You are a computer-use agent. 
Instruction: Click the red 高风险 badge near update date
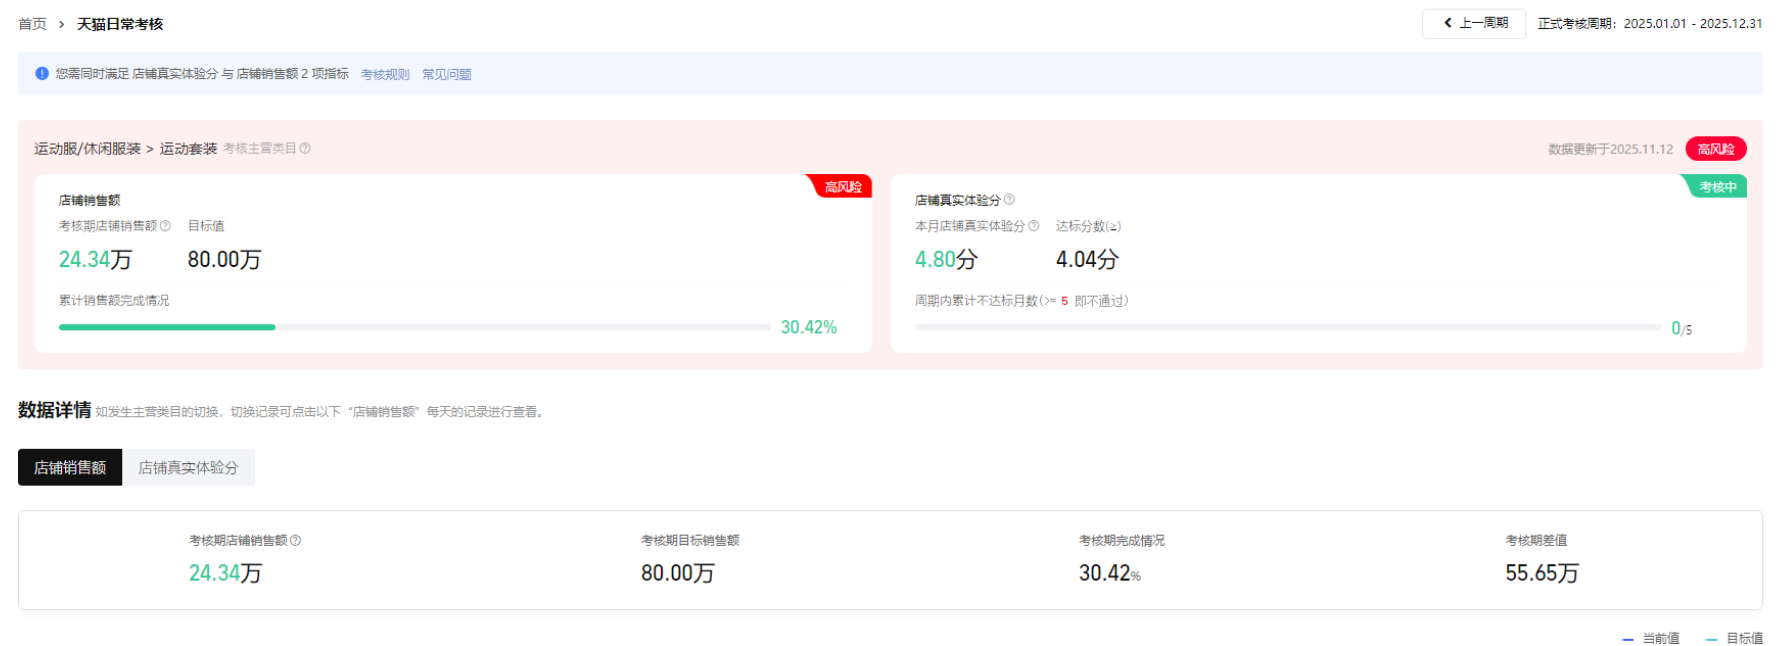coord(1716,149)
